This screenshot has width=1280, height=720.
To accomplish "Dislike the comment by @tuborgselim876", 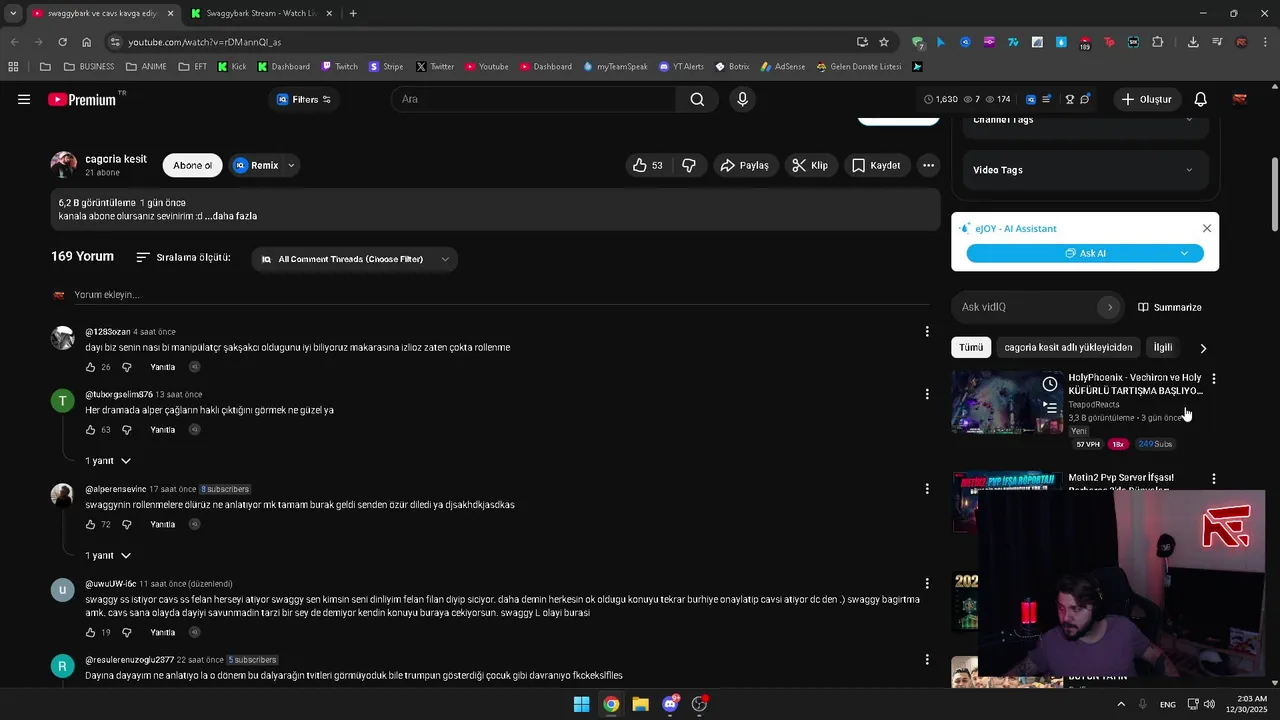I will 127,430.
